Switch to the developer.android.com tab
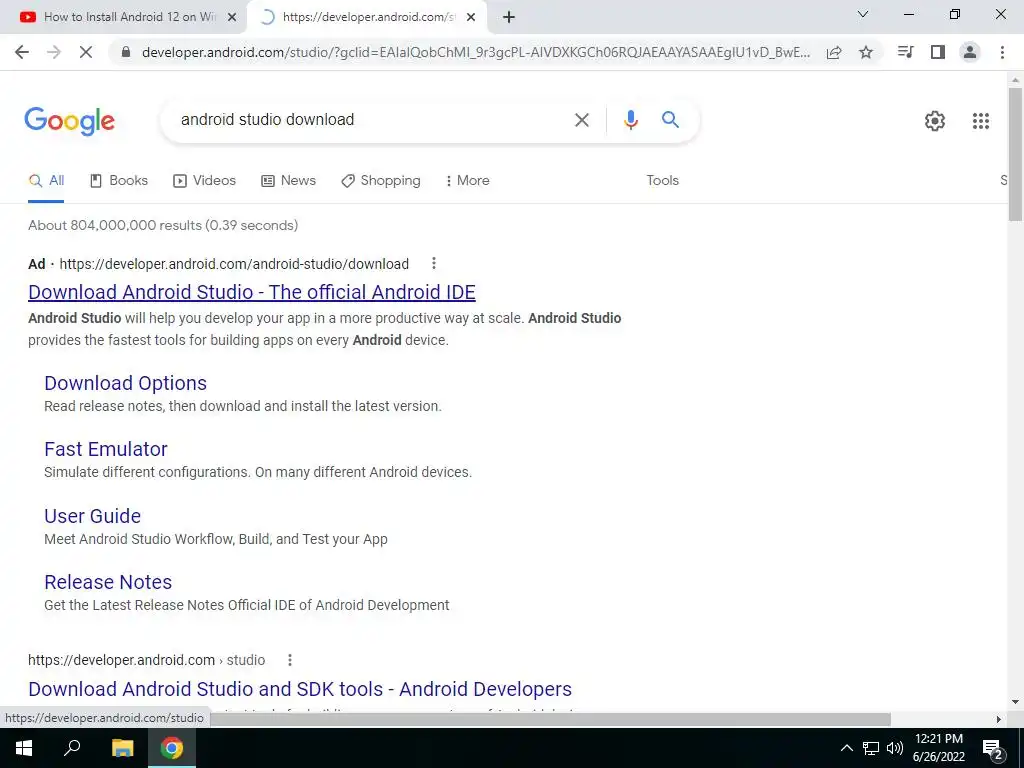The height and width of the screenshot is (768, 1024). point(368,18)
